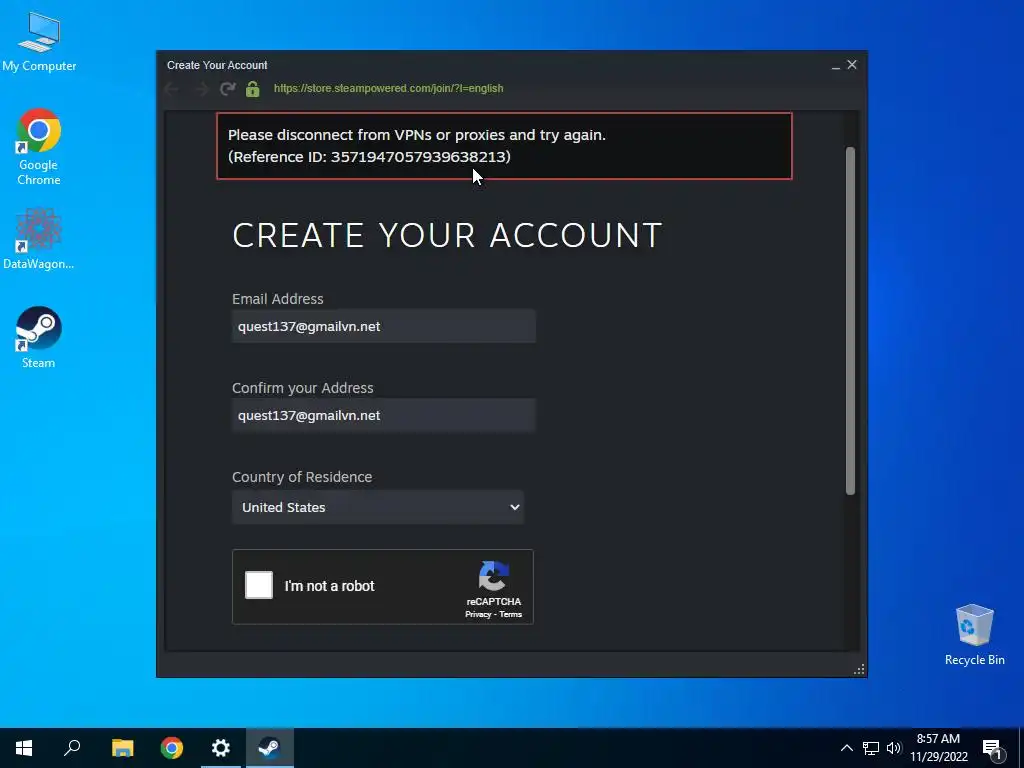Click the Create Your Account heading
This screenshot has height=768, width=1024.
pos(447,235)
